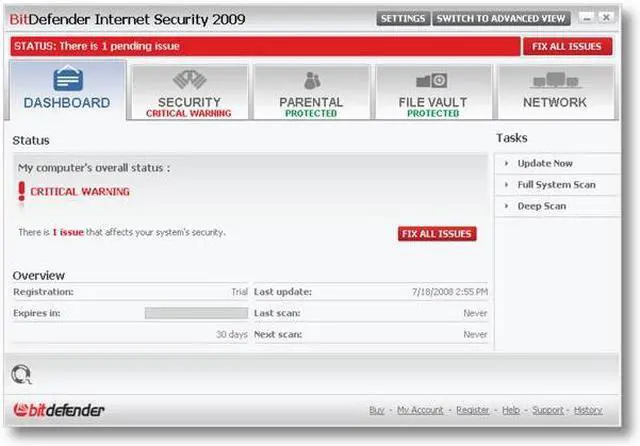Expand the Update Now task arrow
Screen dimensions: 640x446
click(x=507, y=164)
